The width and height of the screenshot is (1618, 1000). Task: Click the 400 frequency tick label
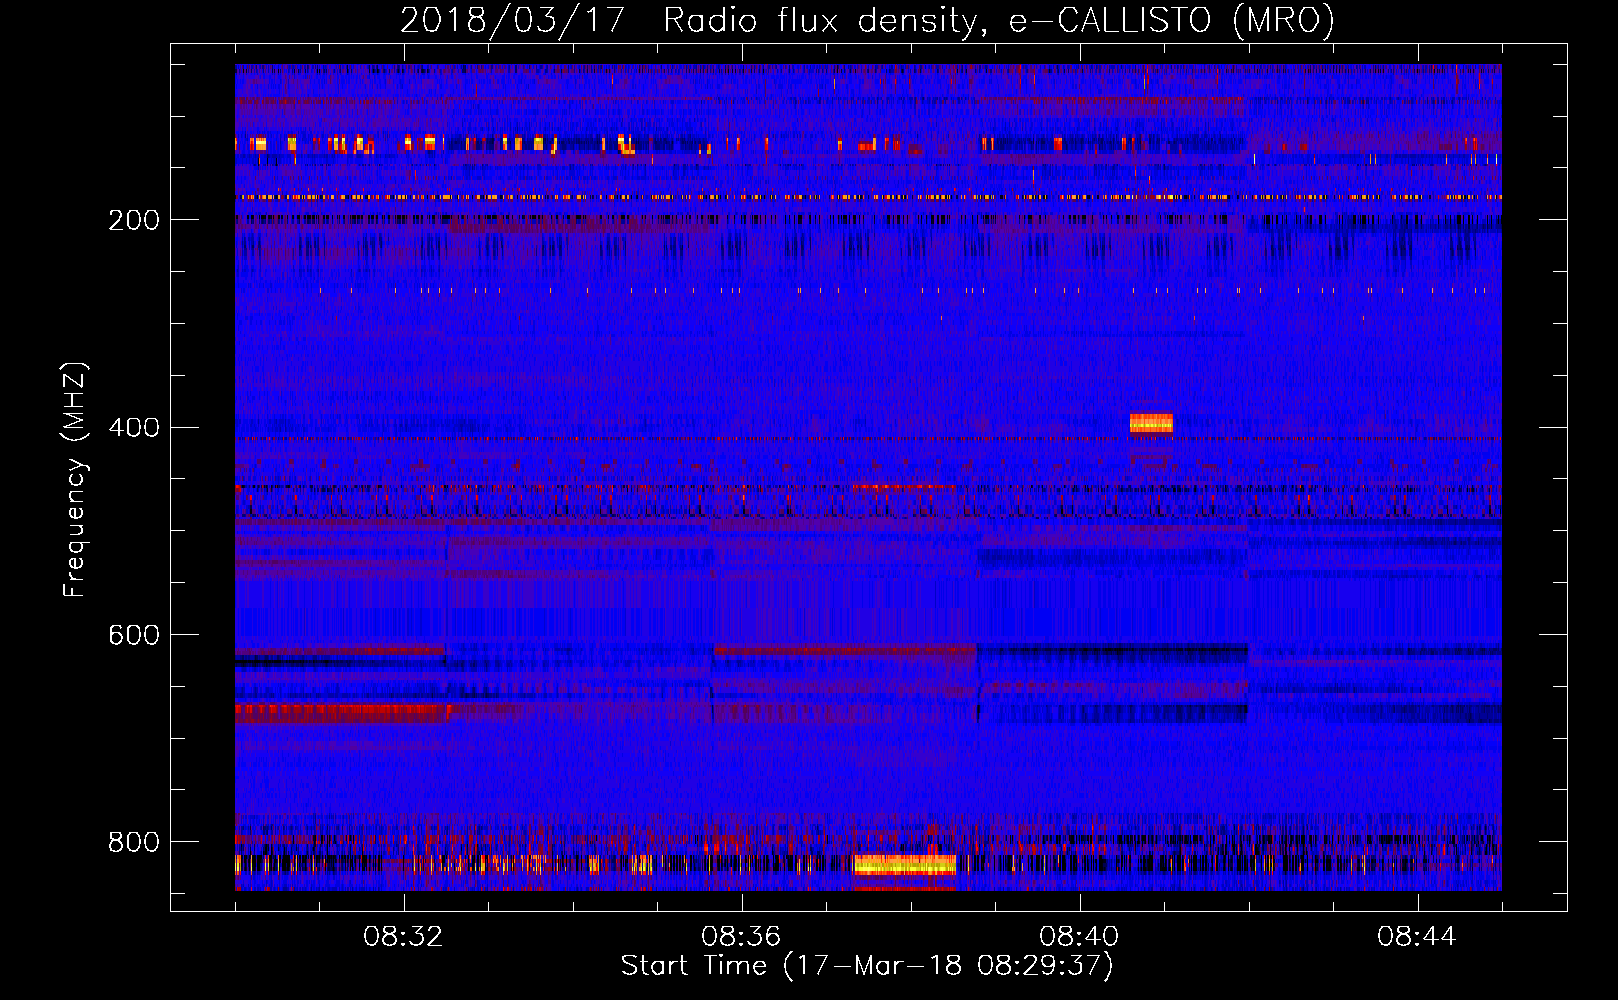[x=134, y=428]
